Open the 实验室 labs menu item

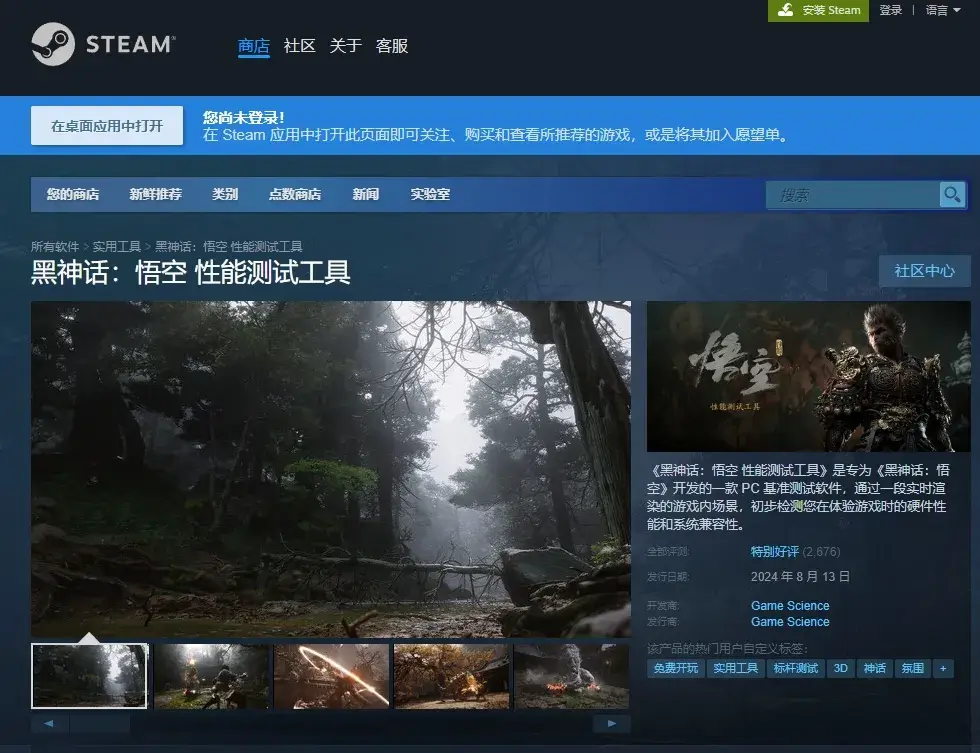[x=430, y=194]
